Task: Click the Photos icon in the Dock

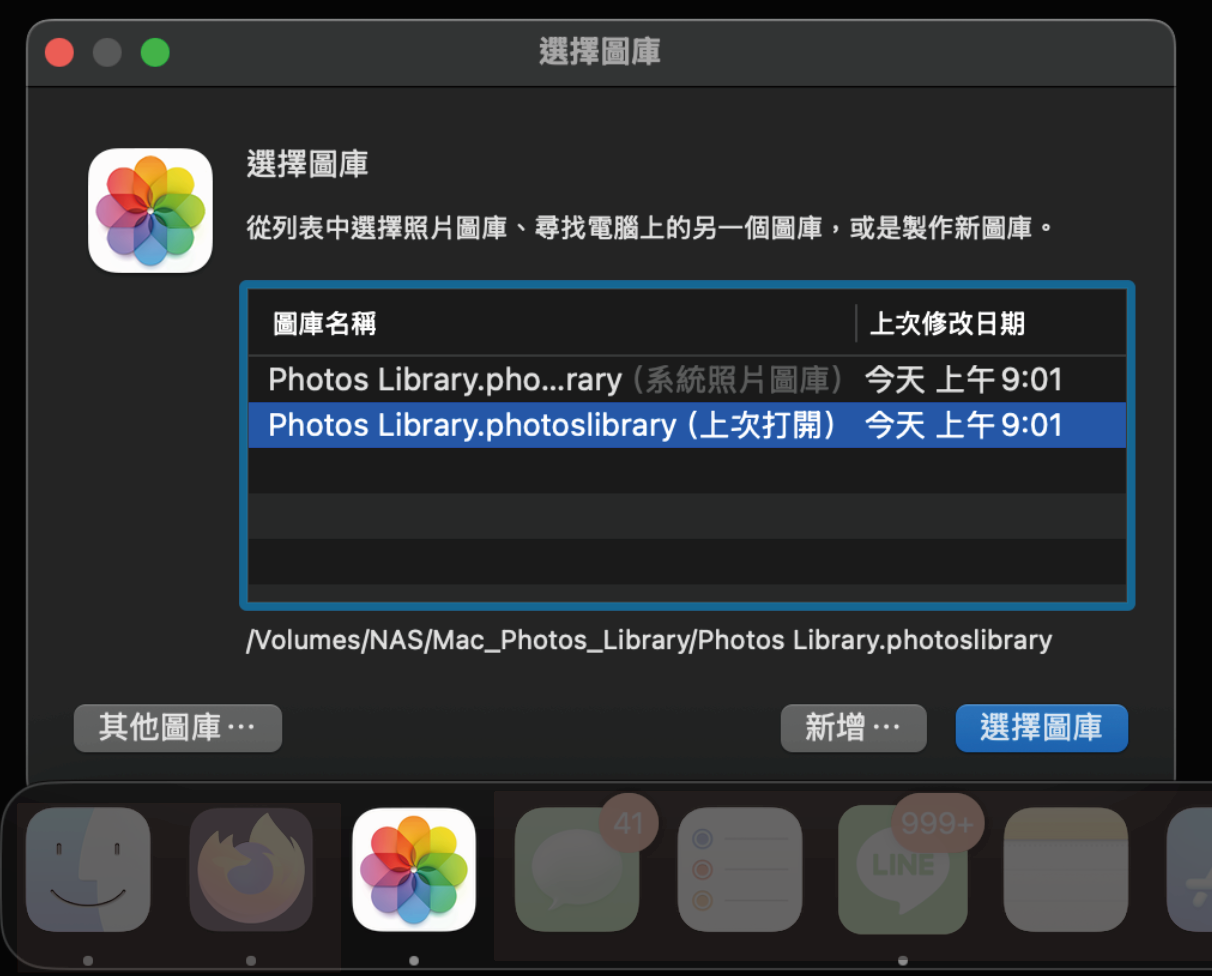Action: coord(414,870)
